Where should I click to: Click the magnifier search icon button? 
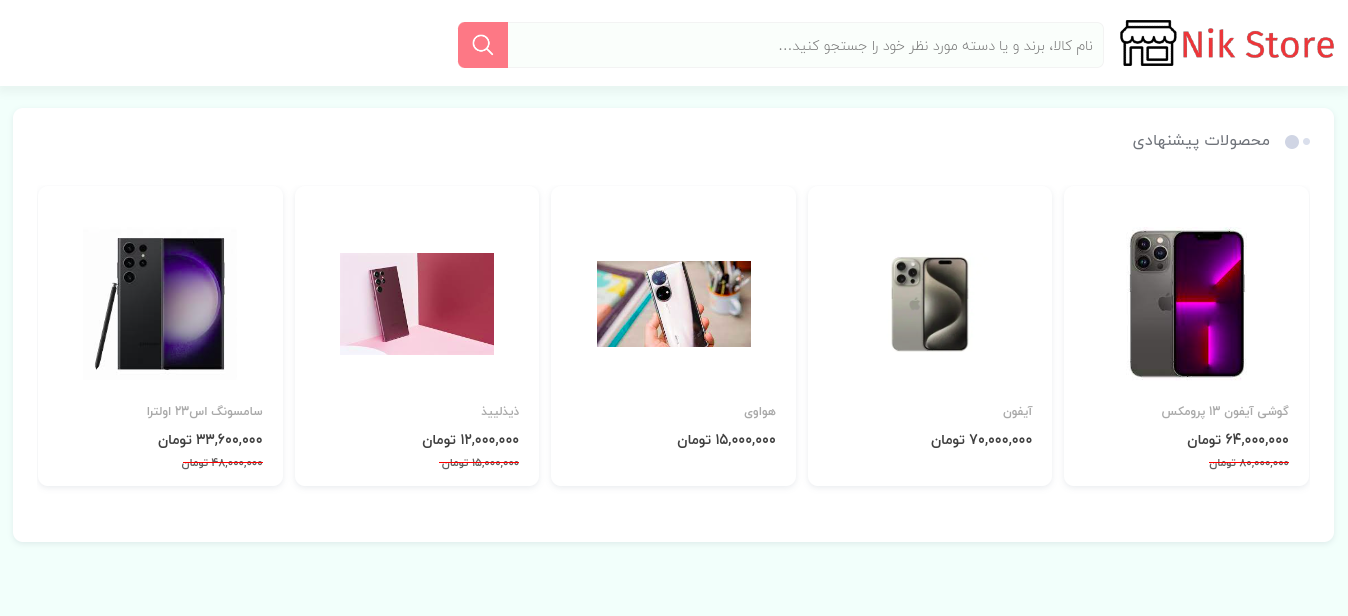[x=483, y=45]
